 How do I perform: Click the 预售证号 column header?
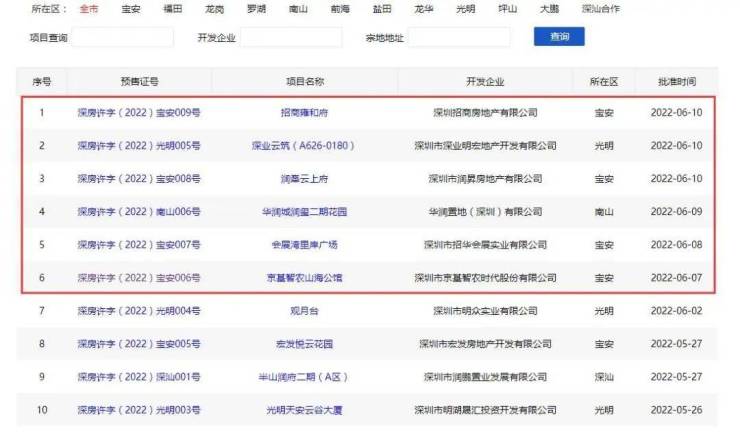coord(139,82)
